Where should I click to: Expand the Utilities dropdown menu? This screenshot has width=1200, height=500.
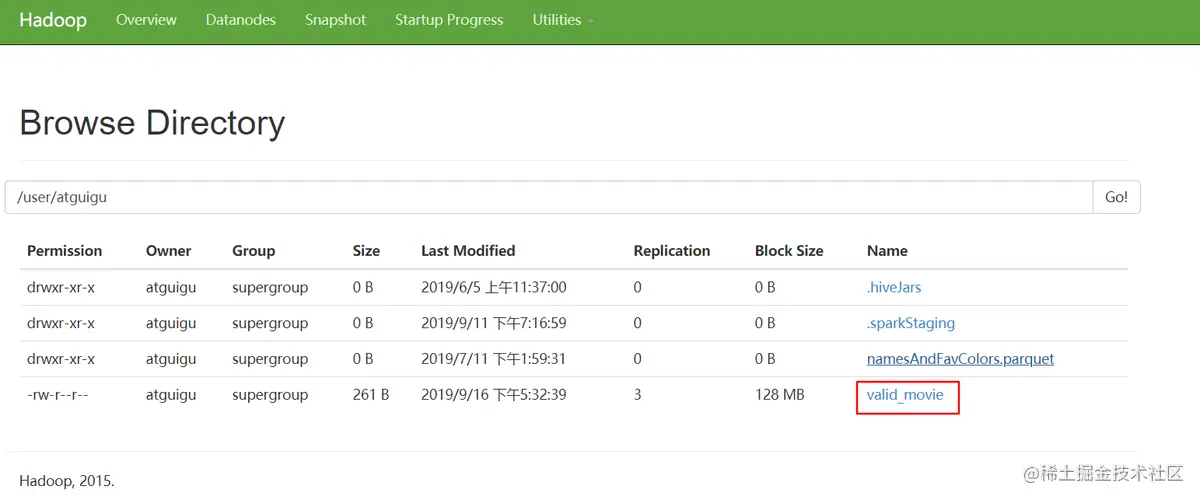pos(563,20)
